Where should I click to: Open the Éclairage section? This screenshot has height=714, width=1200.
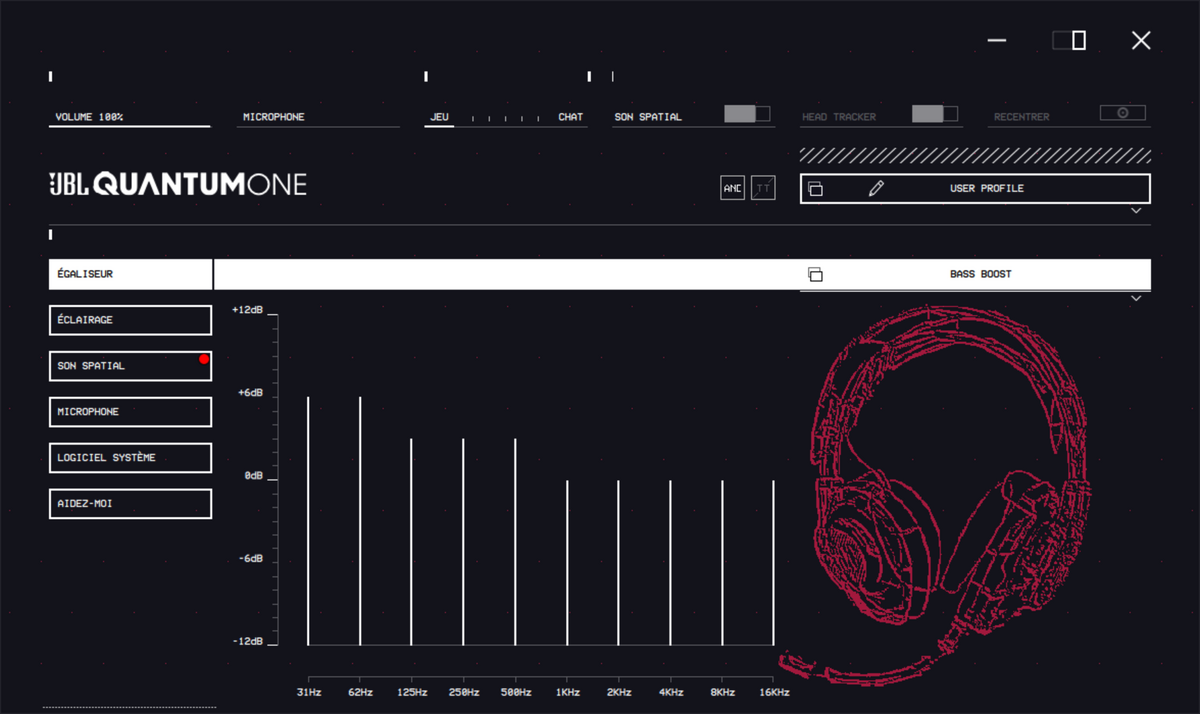coord(130,320)
